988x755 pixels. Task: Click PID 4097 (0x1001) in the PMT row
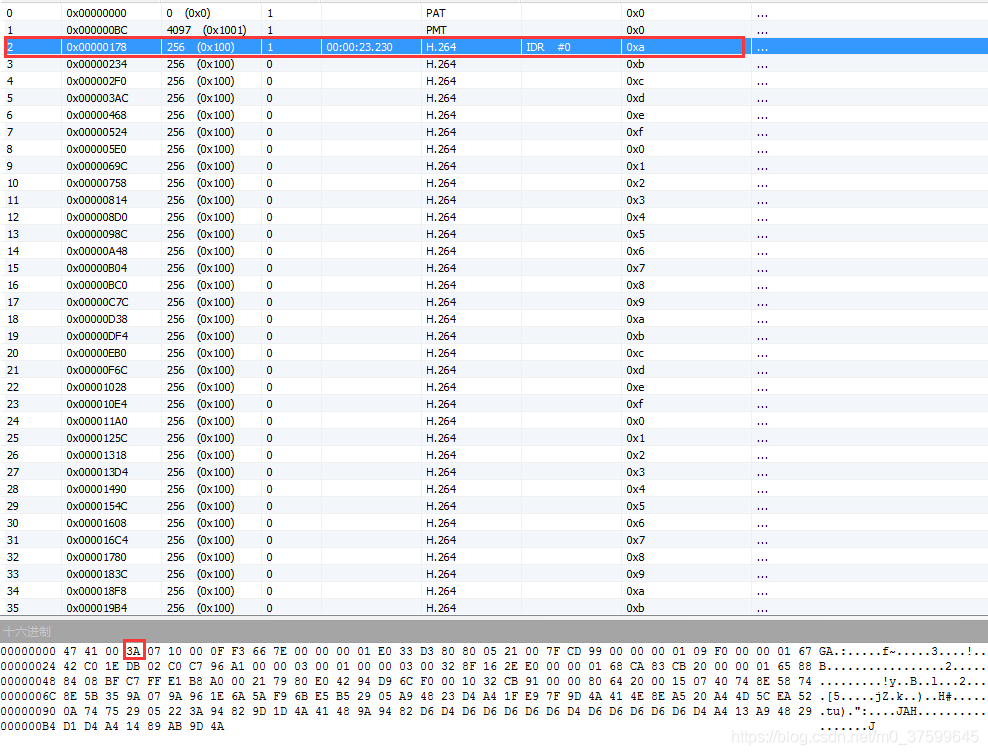[207, 30]
